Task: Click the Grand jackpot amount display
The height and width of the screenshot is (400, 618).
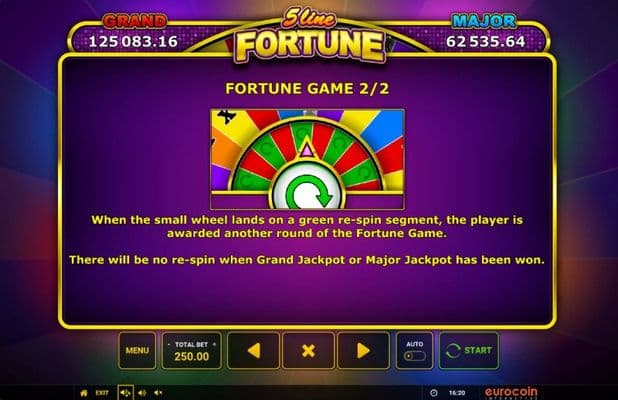Action: (133, 41)
